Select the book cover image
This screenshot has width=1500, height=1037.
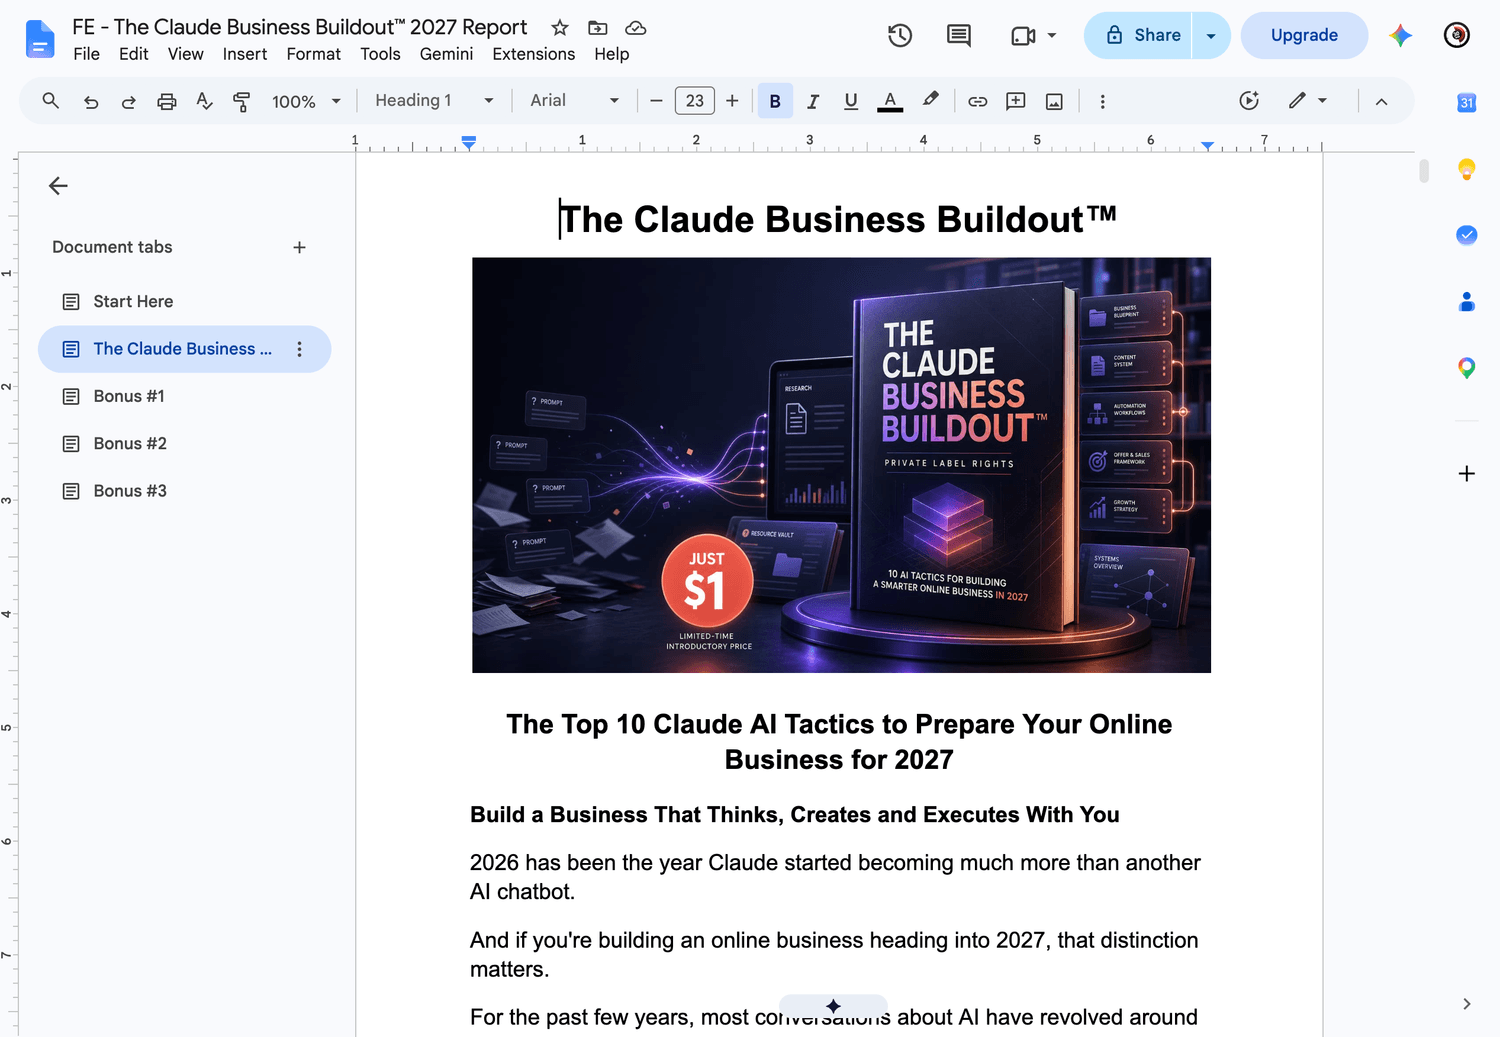pos(841,465)
